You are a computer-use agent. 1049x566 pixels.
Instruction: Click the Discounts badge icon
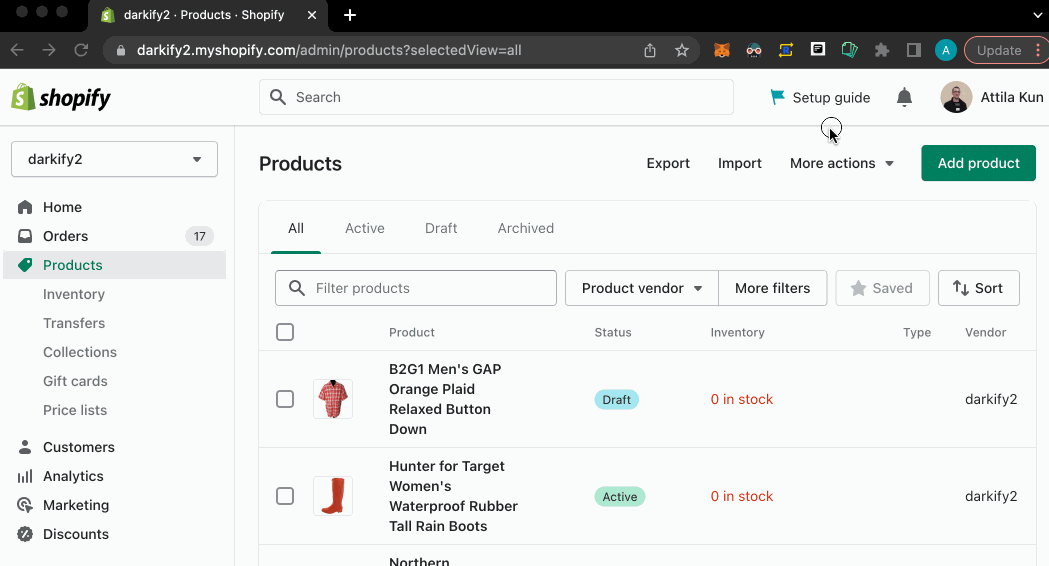pyautogui.click(x=25, y=534)
